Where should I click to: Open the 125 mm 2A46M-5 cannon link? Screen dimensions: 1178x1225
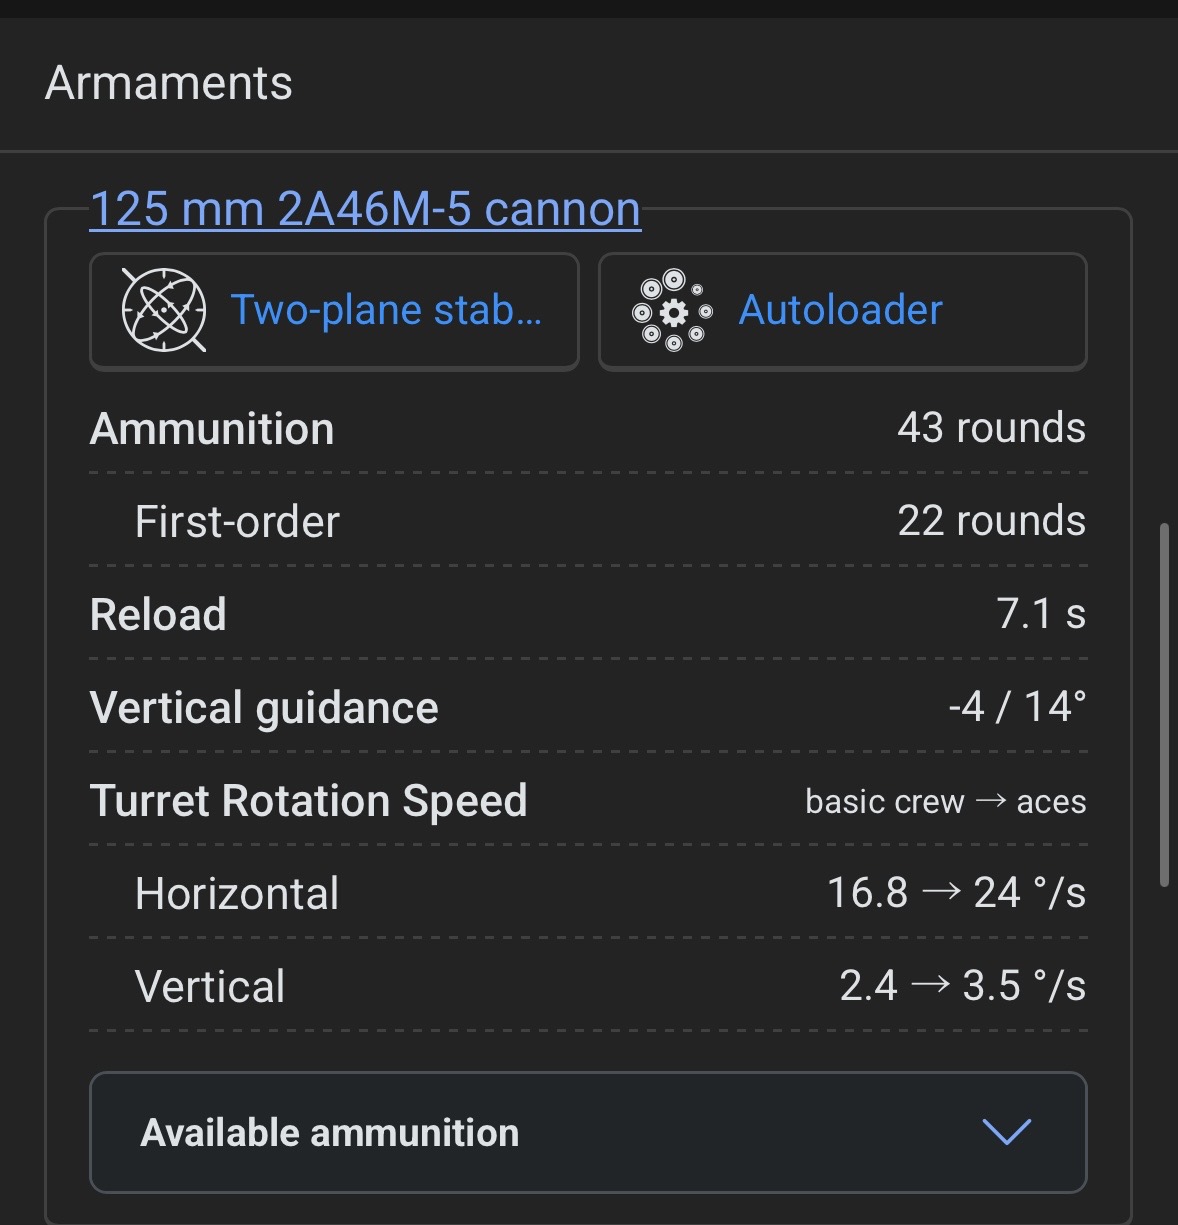[365, 209]
